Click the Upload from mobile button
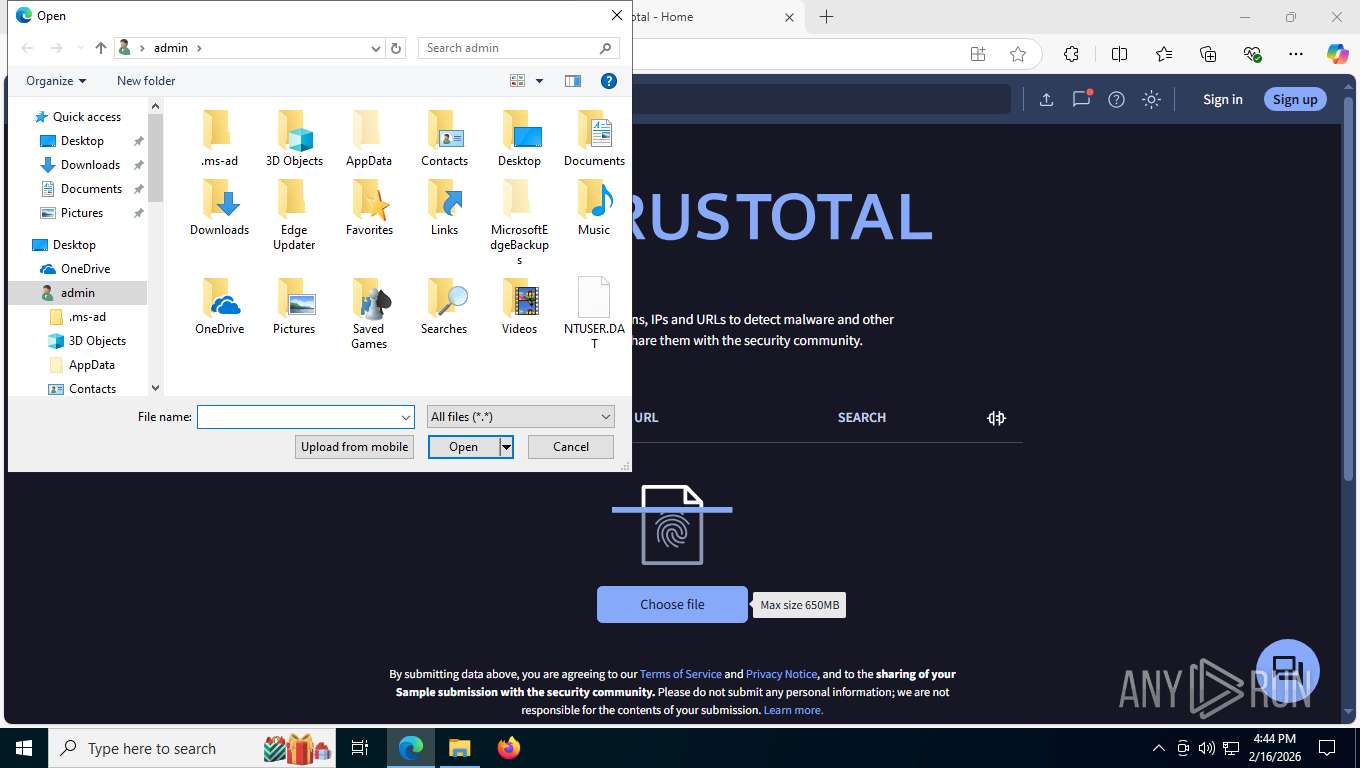The image size is (1360, 768). pyautogui.click(x=354, y=447)
